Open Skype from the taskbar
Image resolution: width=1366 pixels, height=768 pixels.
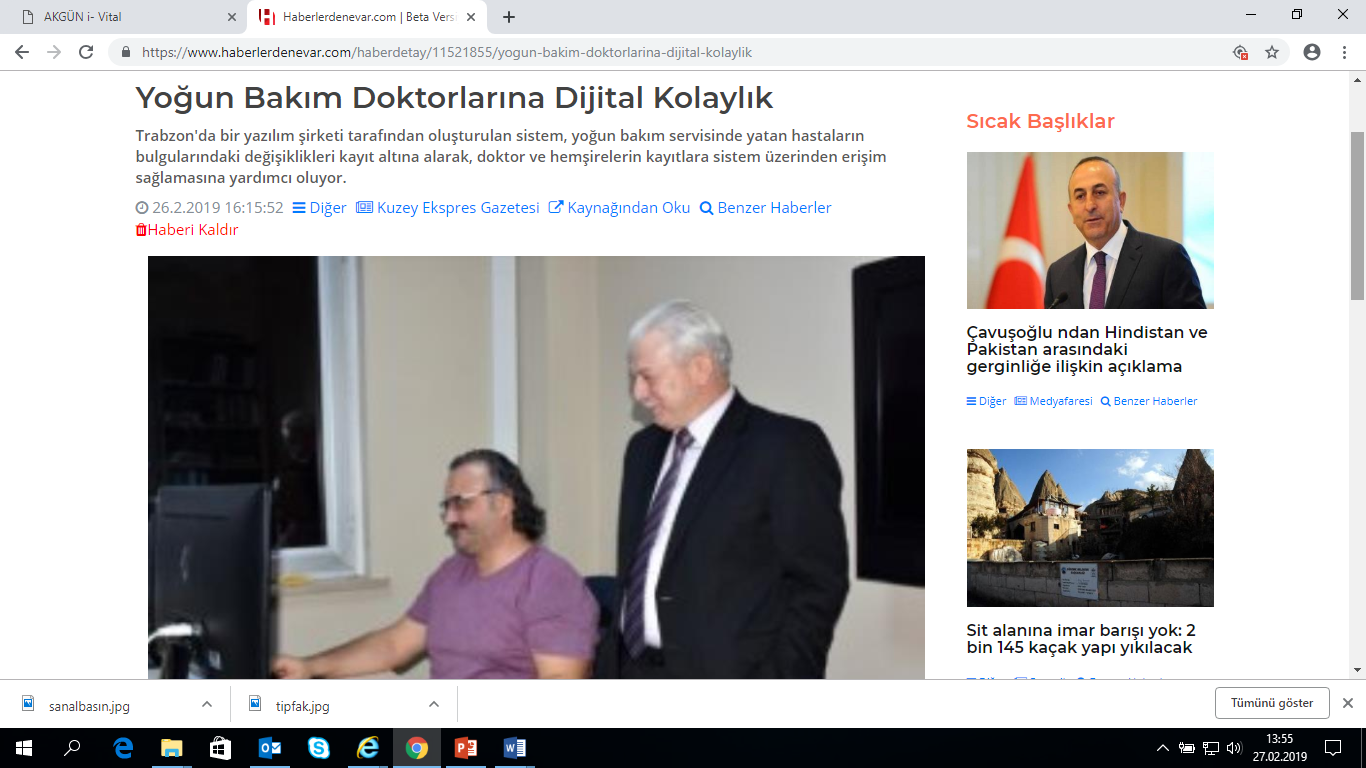pyautogui.click(x=319, y=748)
